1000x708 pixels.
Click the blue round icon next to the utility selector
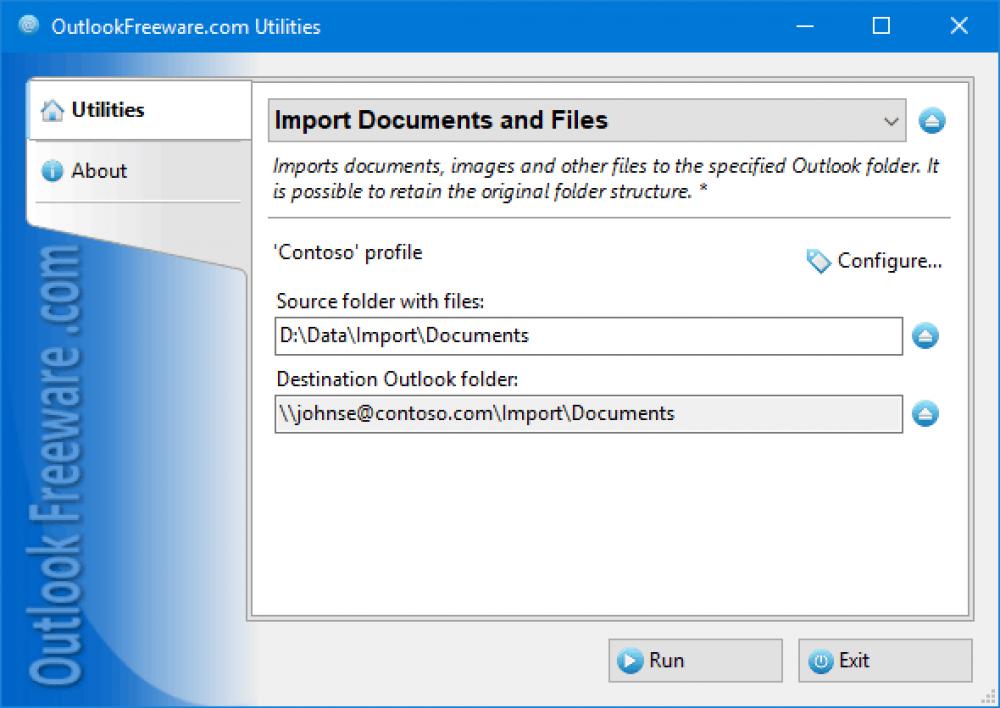click(x=932, y=120)
